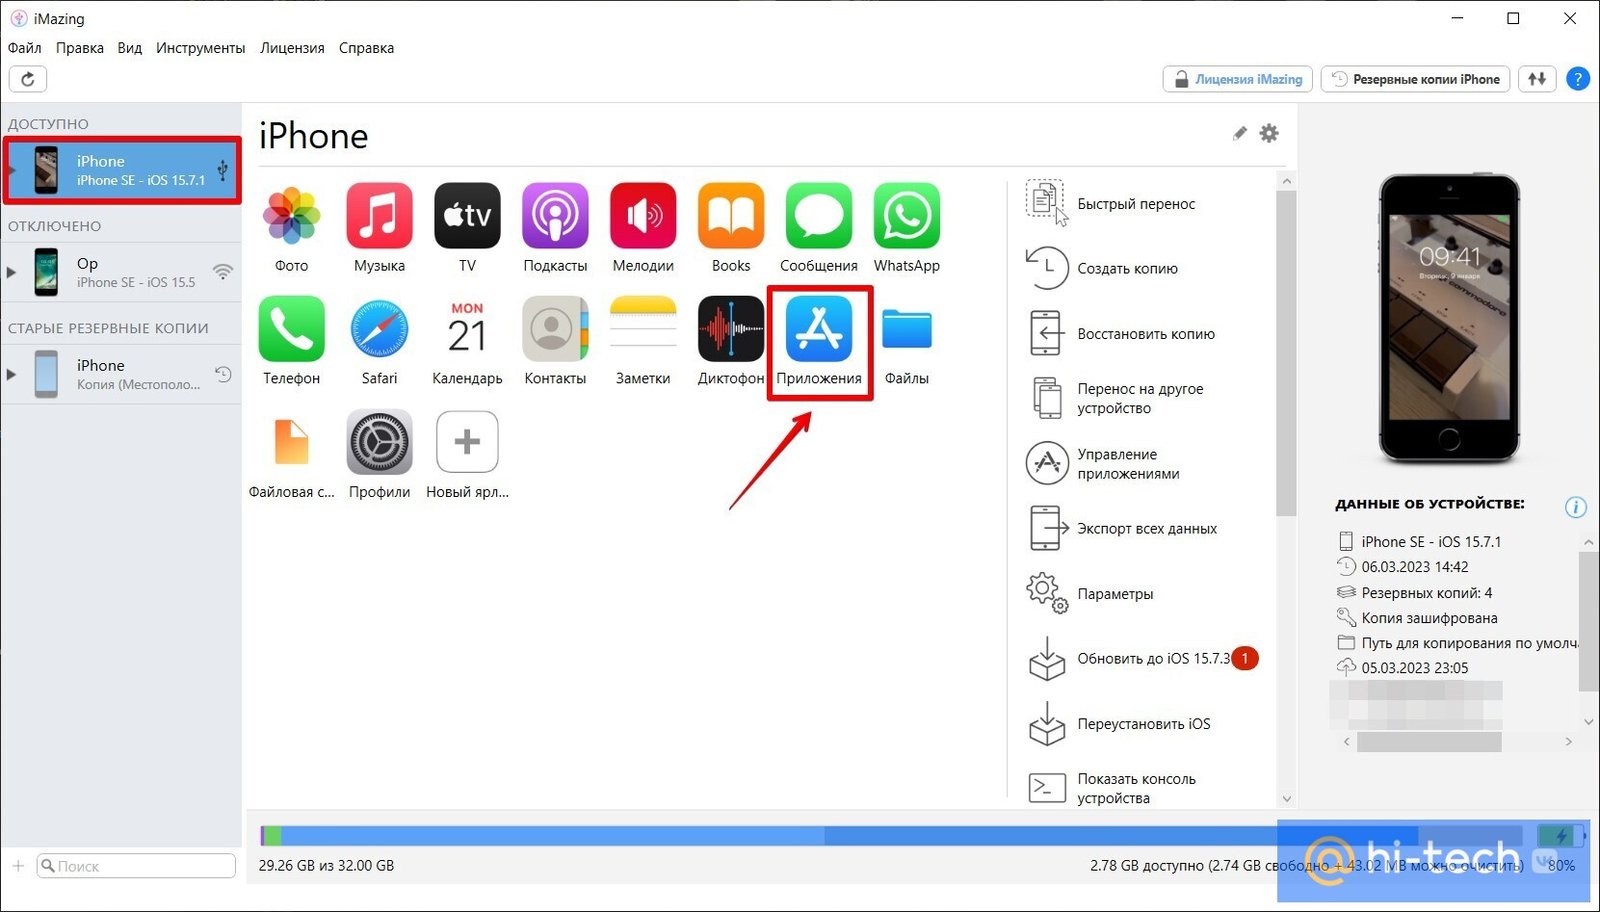This screenshot has width=1600, height=912.
Task: Open the Приложения apps icon
Action: click(819, 328)
